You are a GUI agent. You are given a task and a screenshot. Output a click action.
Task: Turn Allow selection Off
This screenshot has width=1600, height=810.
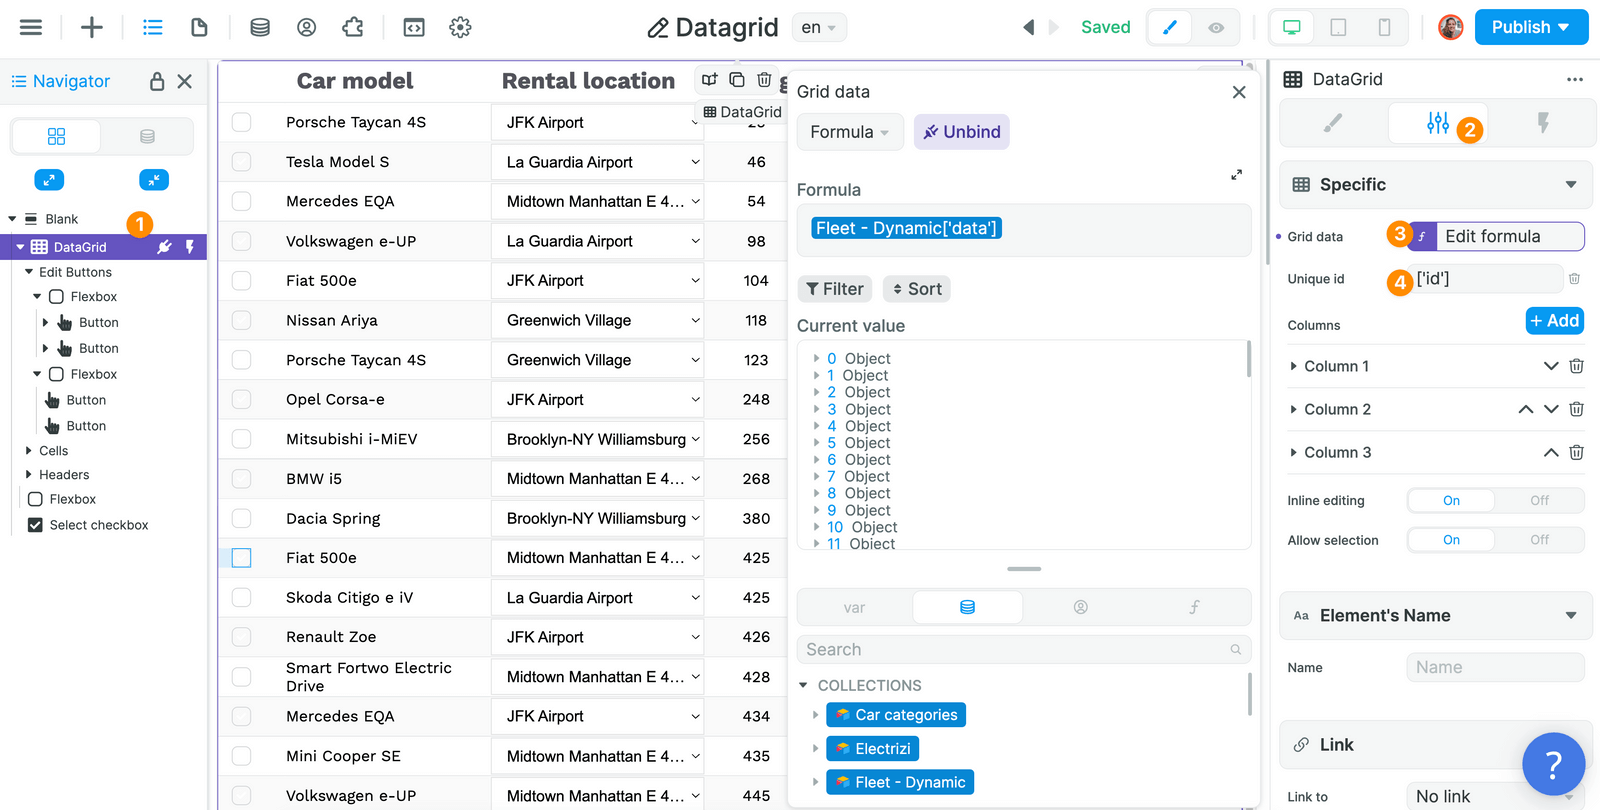[x=1539, y=540]
